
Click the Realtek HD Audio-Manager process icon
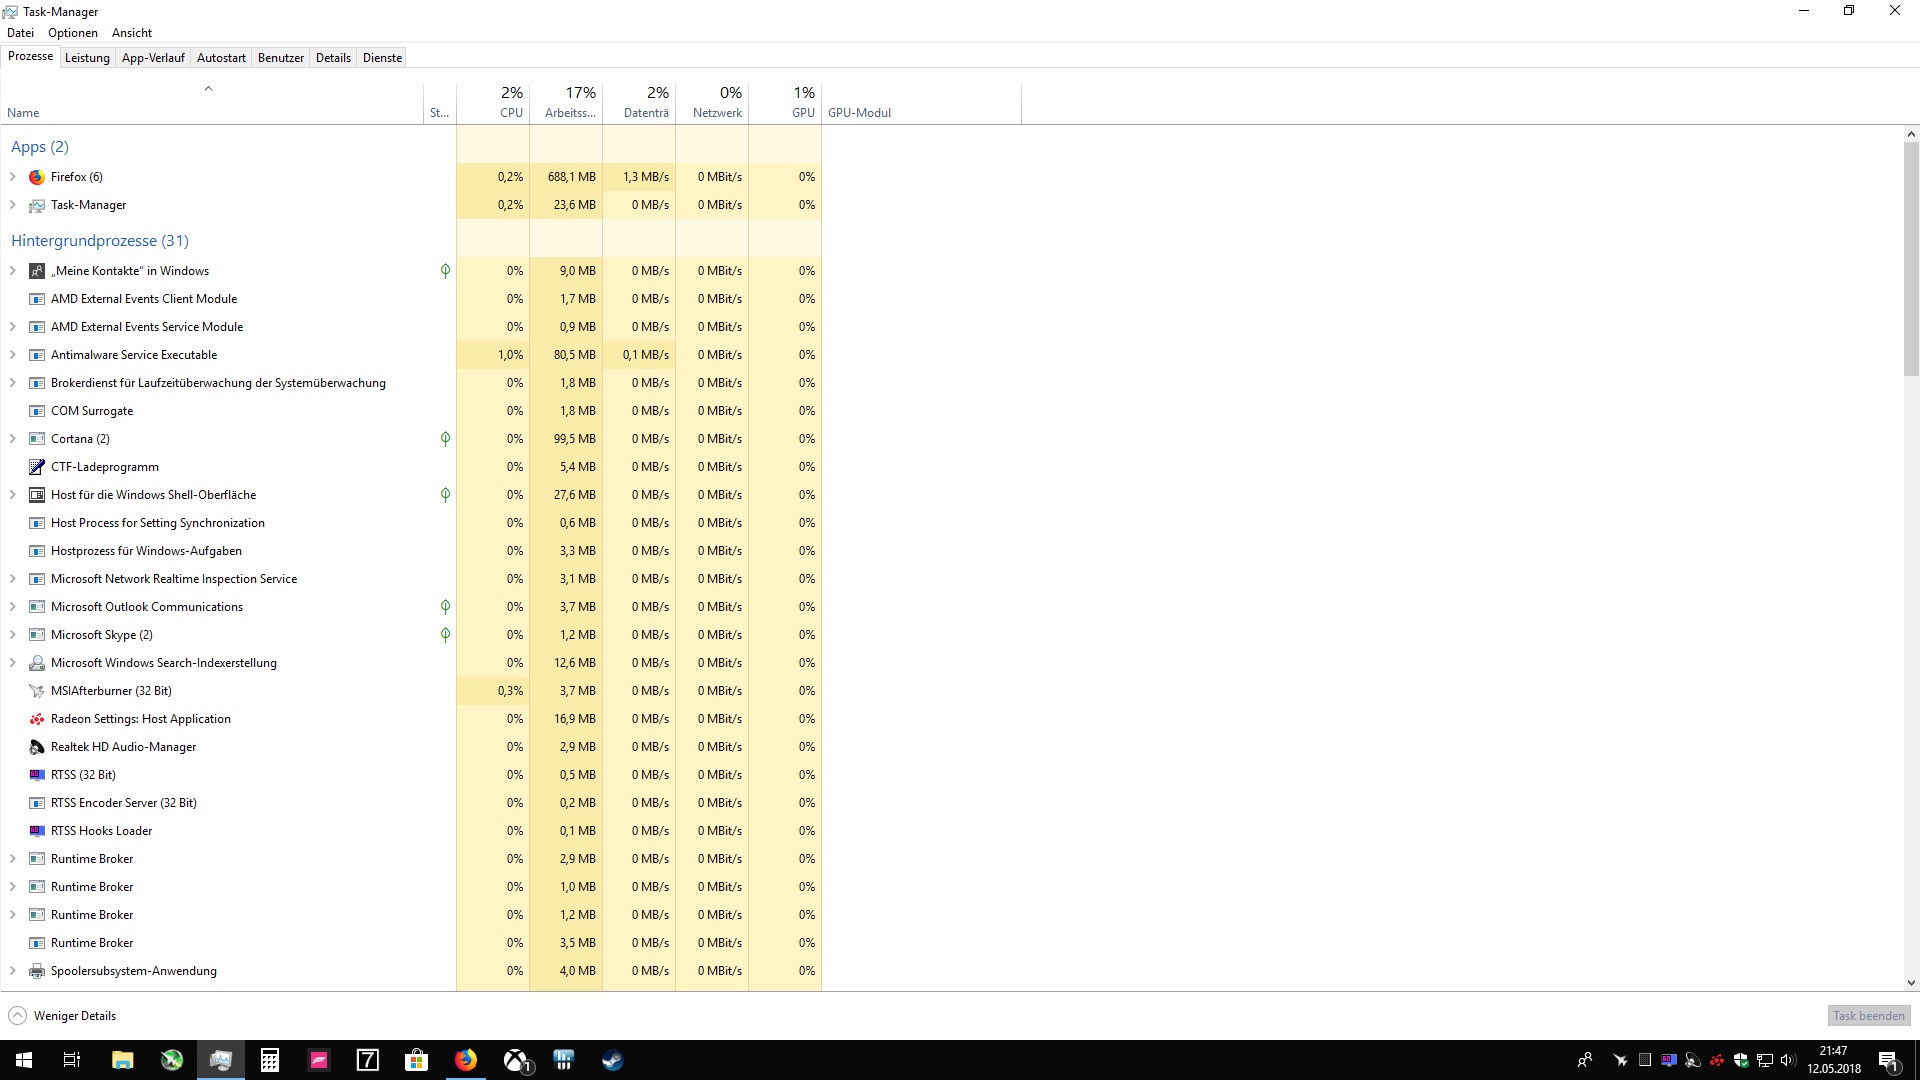37,747
